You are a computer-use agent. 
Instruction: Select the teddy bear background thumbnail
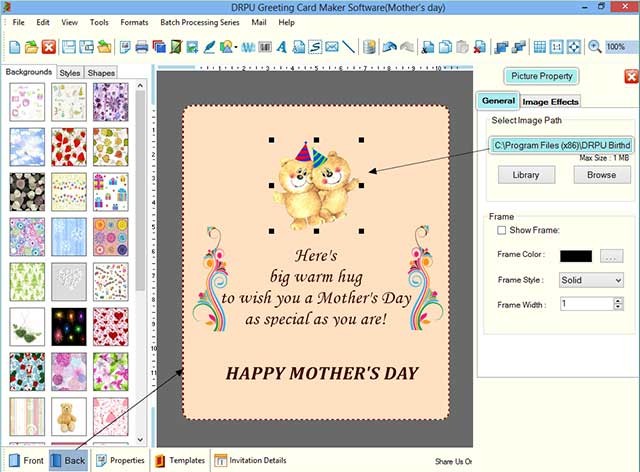pyautogui.click(x=68, y=416)
